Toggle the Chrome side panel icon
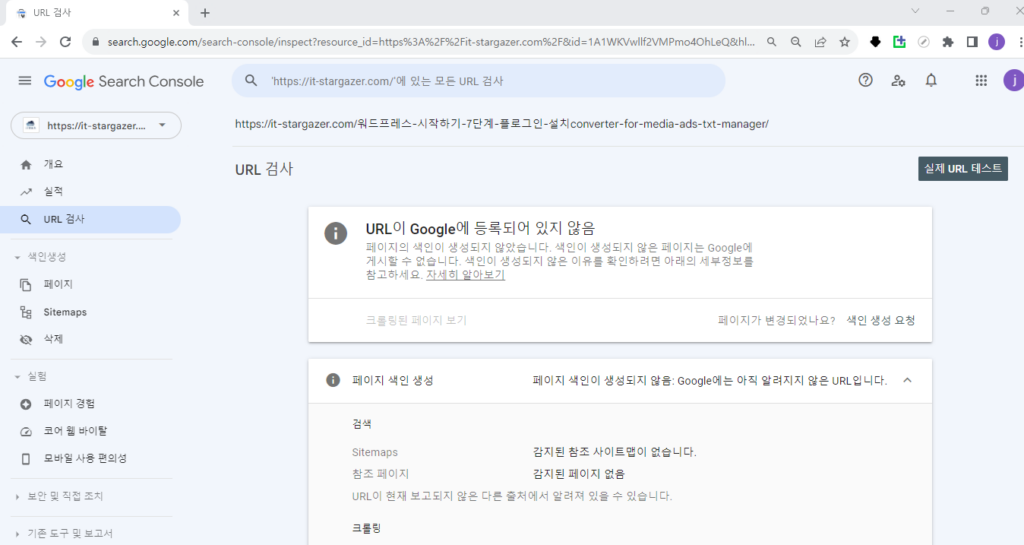The width and height of the screenshot is (1024, 545). pyautogui.click(x=972, y=42)
